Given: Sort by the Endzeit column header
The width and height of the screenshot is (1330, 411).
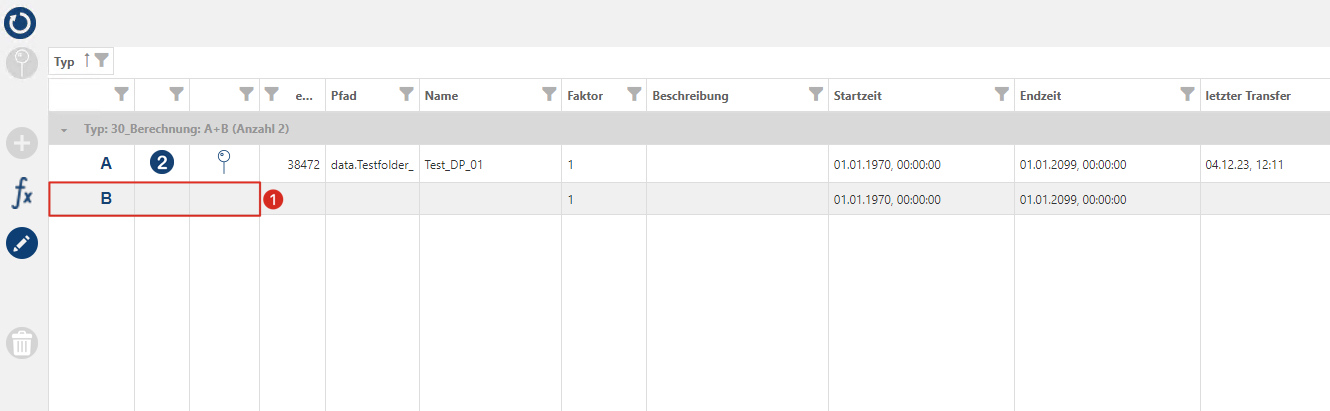Looking at the screenshot, I should click(1040, 96).
